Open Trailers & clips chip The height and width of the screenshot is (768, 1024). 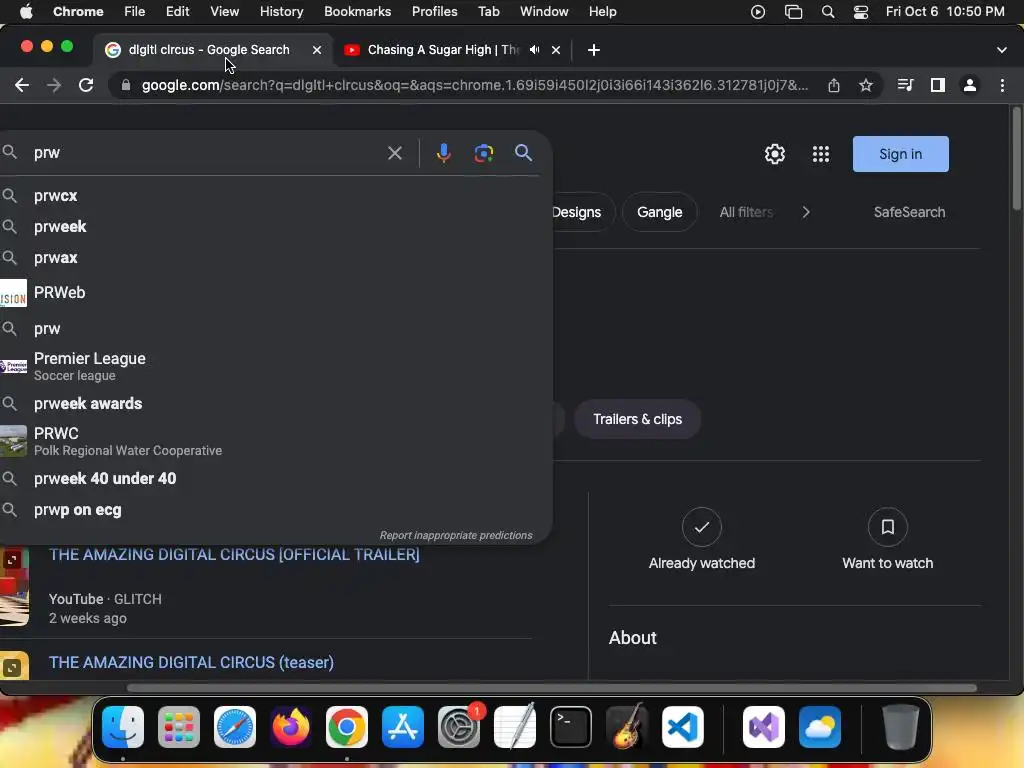coord(637,419)
